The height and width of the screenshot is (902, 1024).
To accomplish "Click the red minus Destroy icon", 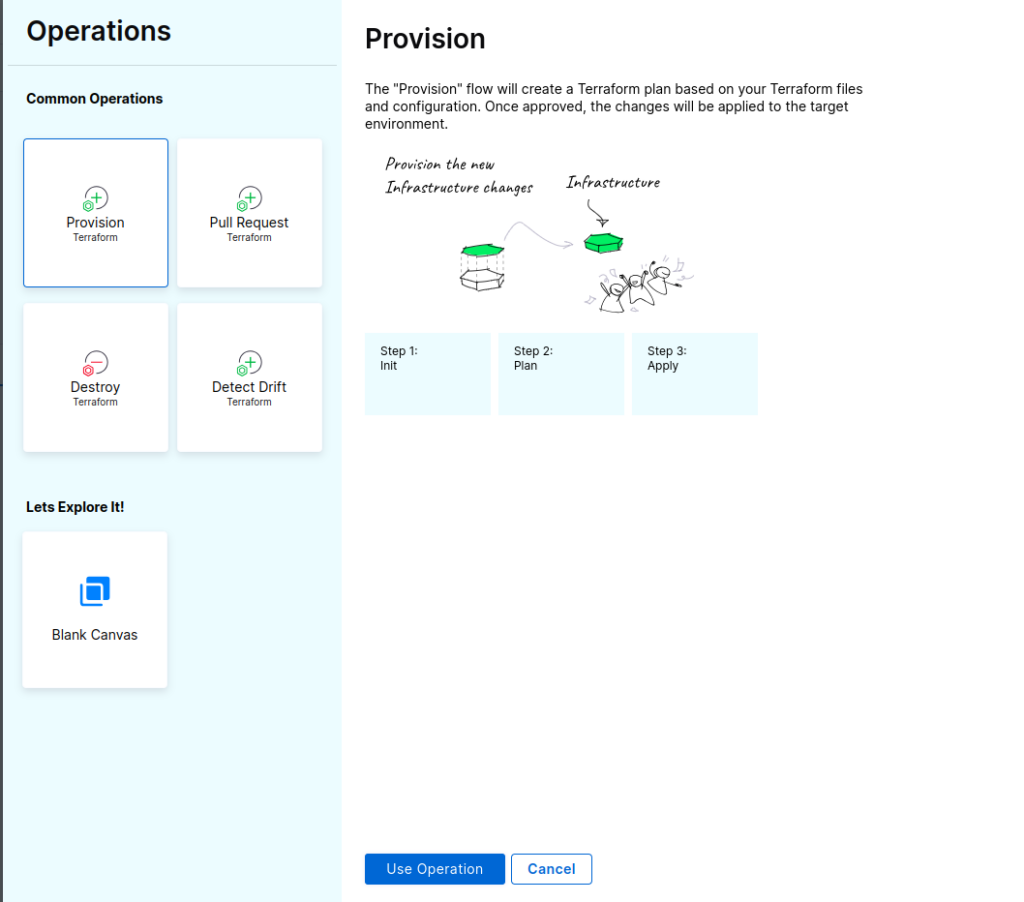I will [x=95, y=363].
